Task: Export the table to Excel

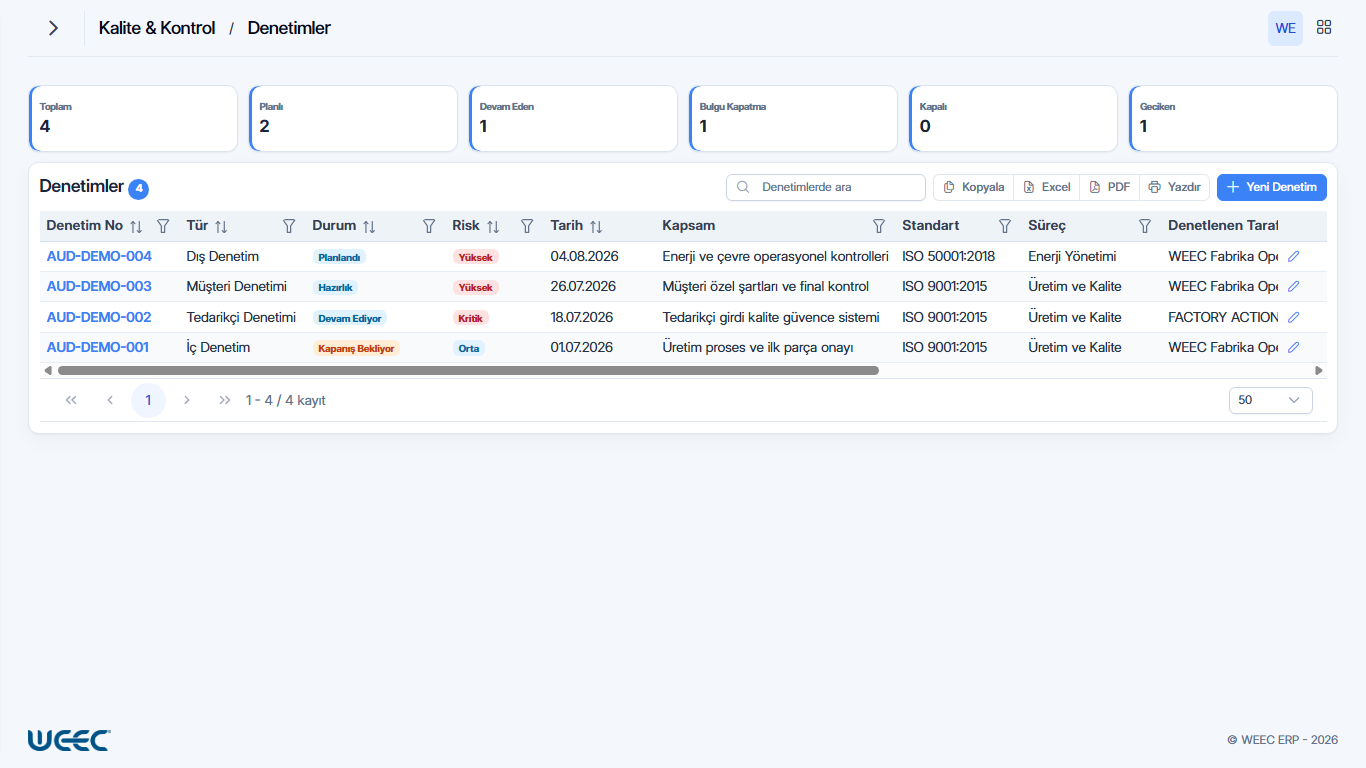Action: pos(1047,187)
